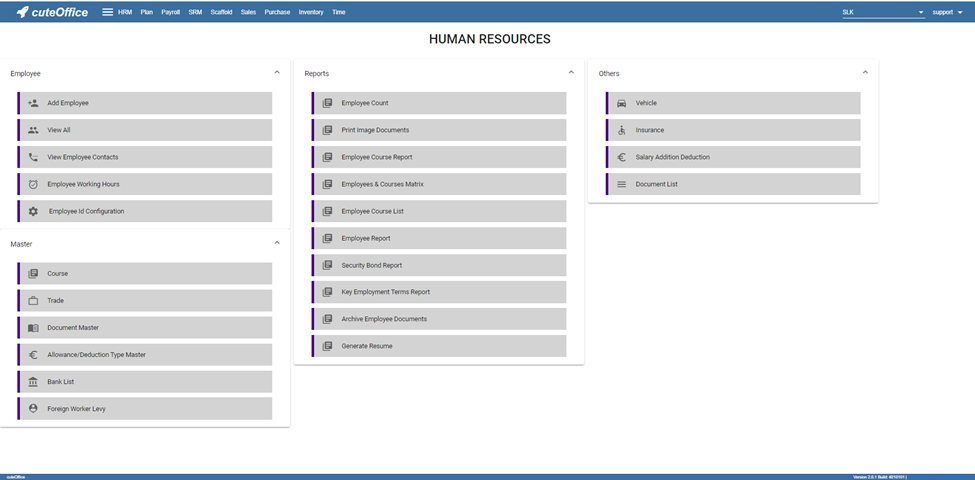Click the hamburger menu icon
975x480 pixels.
point(107,12)
